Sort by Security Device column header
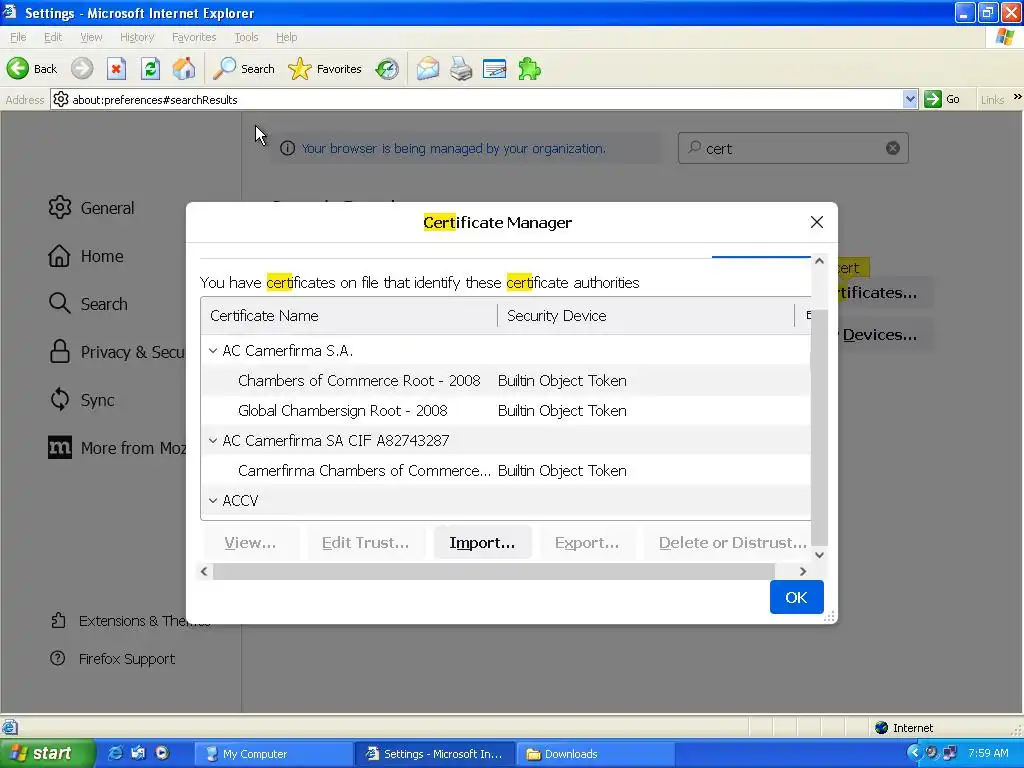The width and height of the screenshot is (1024, 768). (x=646, y=315)
